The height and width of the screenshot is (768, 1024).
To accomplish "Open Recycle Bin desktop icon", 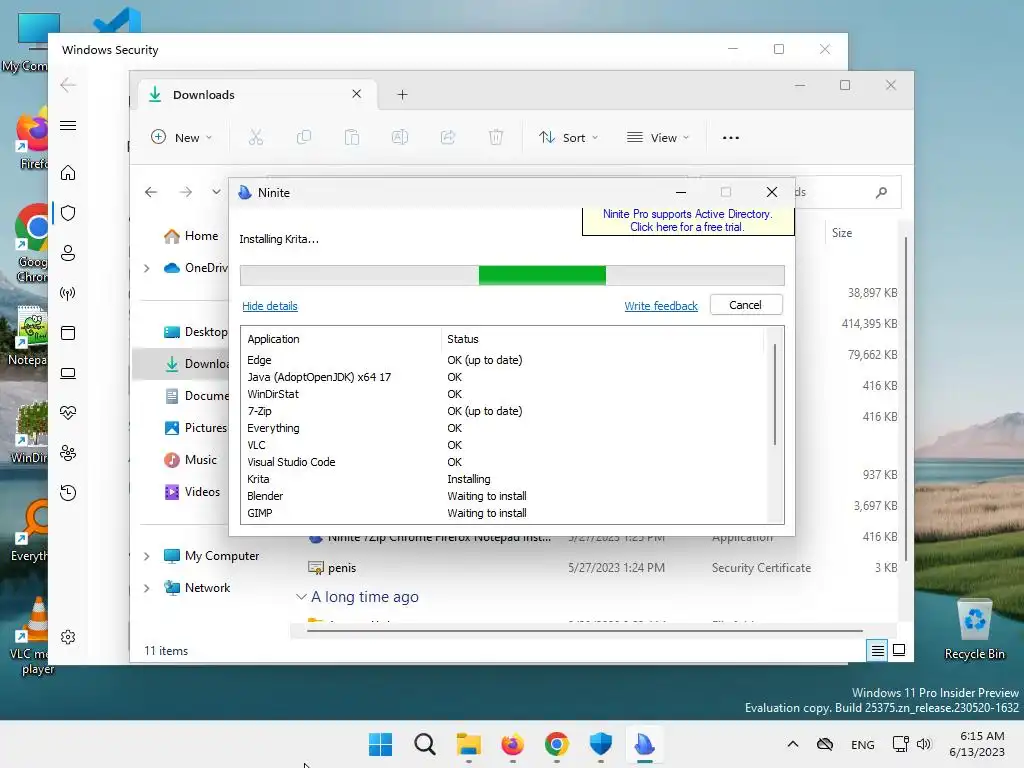I will point(974,630).
